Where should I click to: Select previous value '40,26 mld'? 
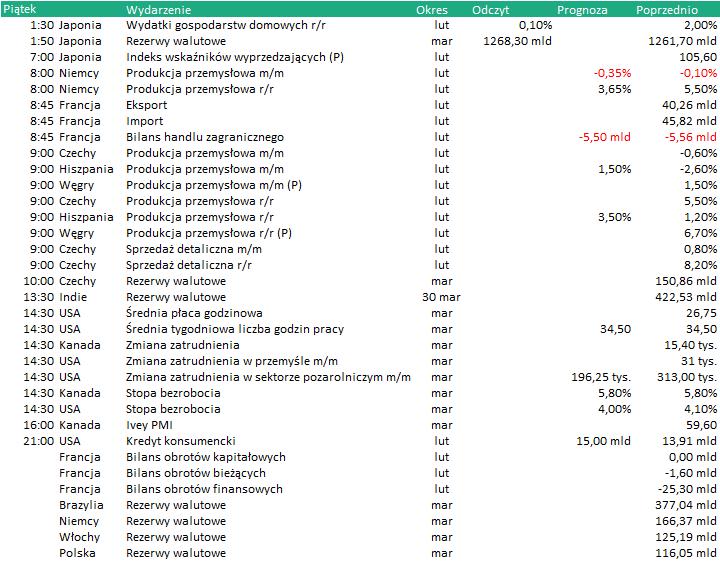pos(689,105)
